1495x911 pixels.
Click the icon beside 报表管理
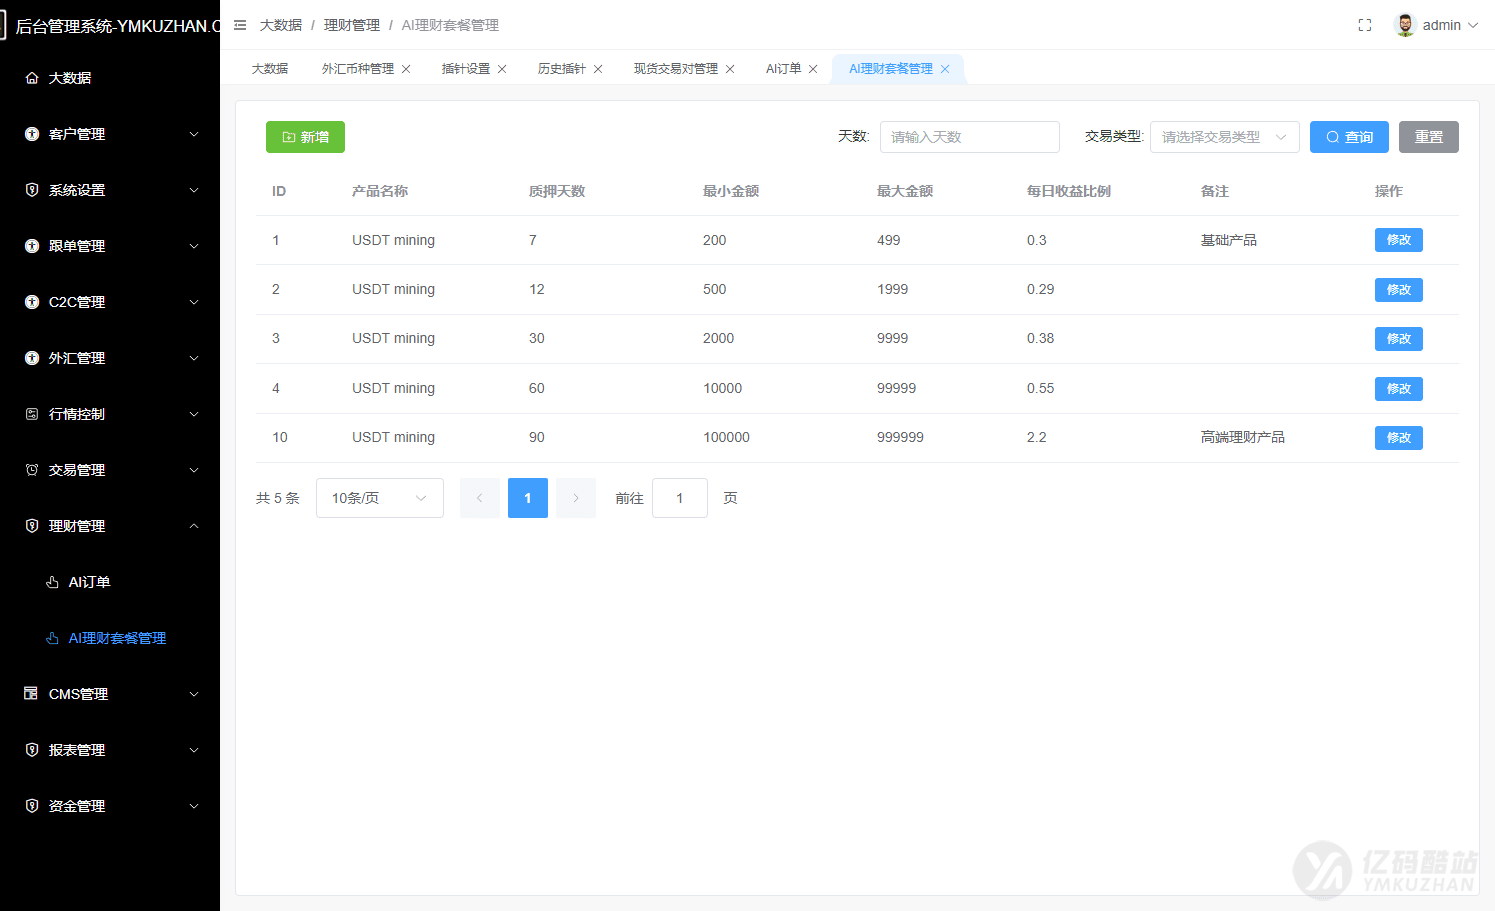pos(32,750)
